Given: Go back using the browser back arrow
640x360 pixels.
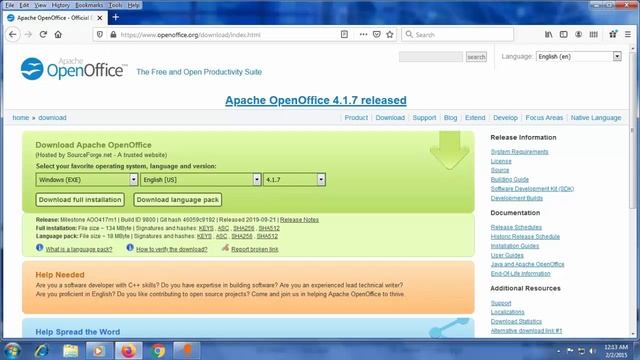Looking at the screenshot, I should click(x=13, y=35).
